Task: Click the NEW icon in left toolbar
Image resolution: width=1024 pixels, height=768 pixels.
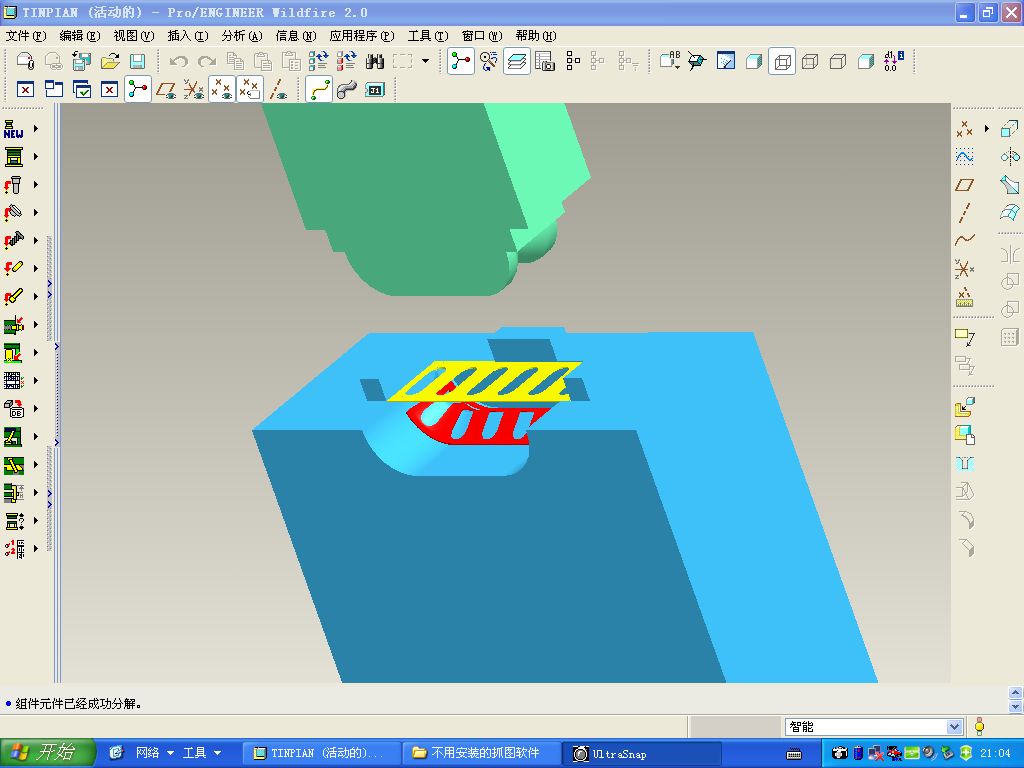Action: point(13,129)
